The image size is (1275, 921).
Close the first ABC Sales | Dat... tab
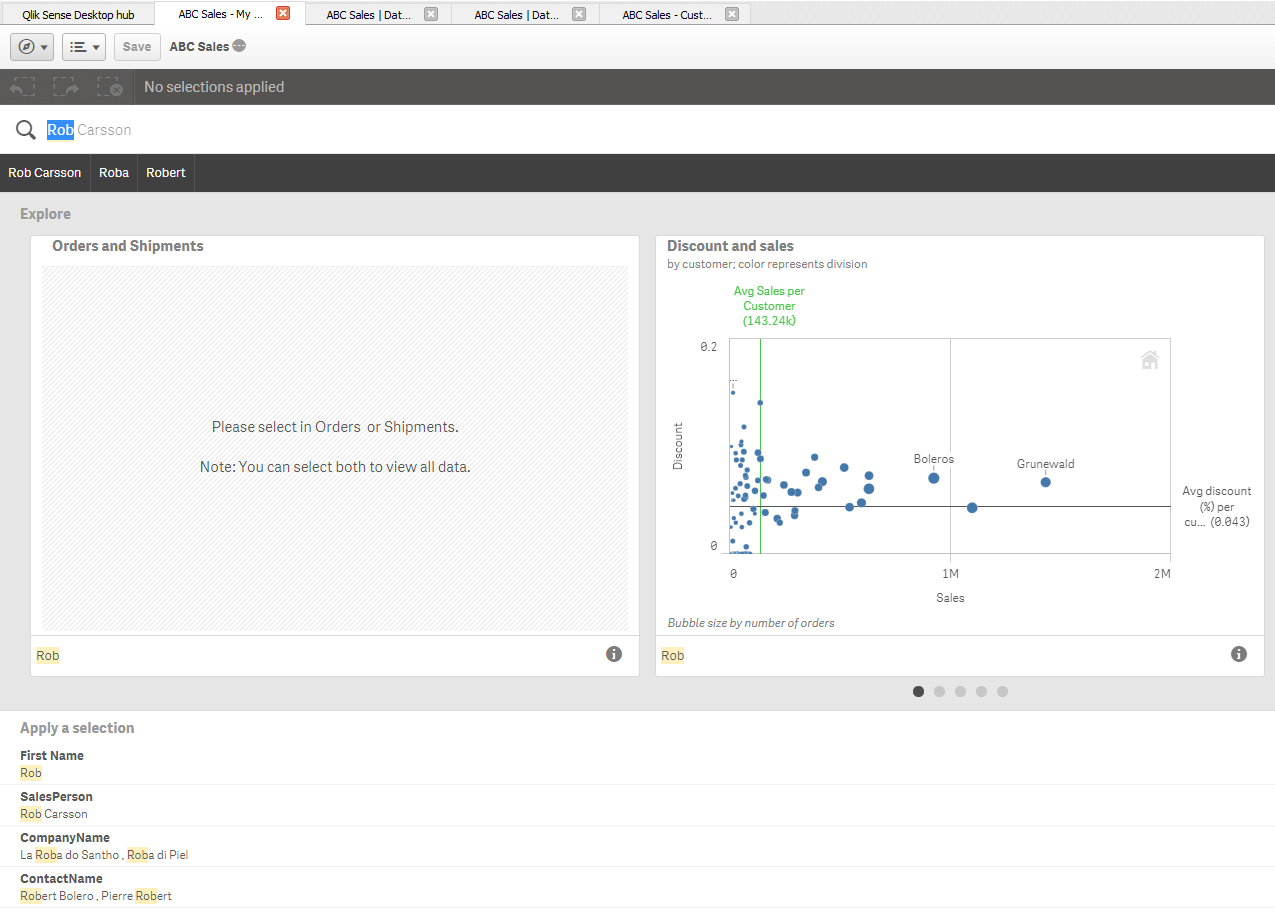coord(431,14)
